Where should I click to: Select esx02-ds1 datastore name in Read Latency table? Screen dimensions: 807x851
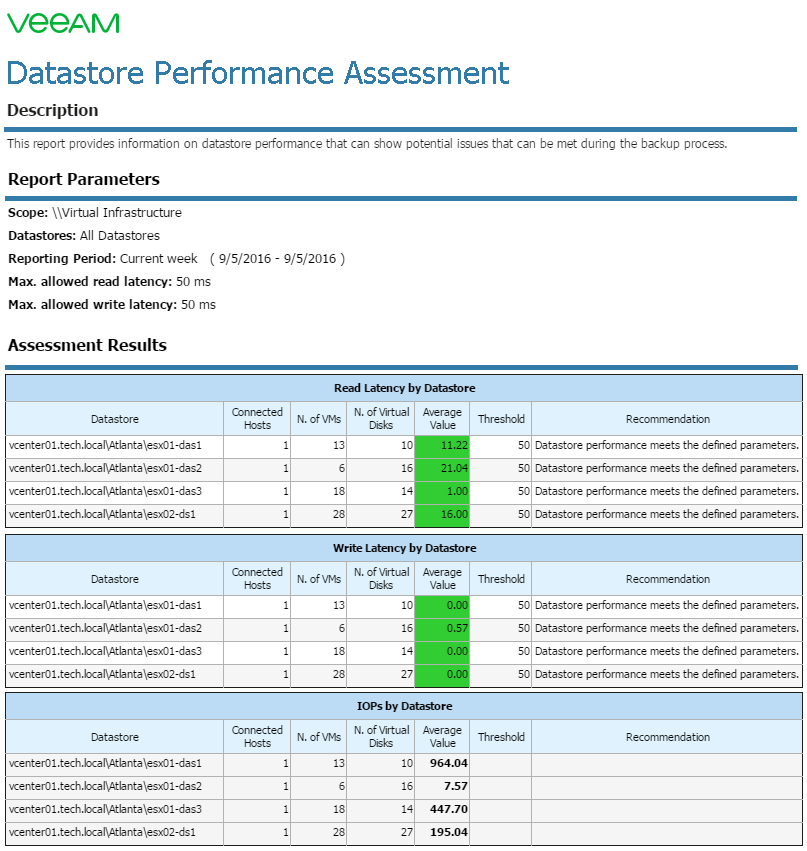coord(102,515)
